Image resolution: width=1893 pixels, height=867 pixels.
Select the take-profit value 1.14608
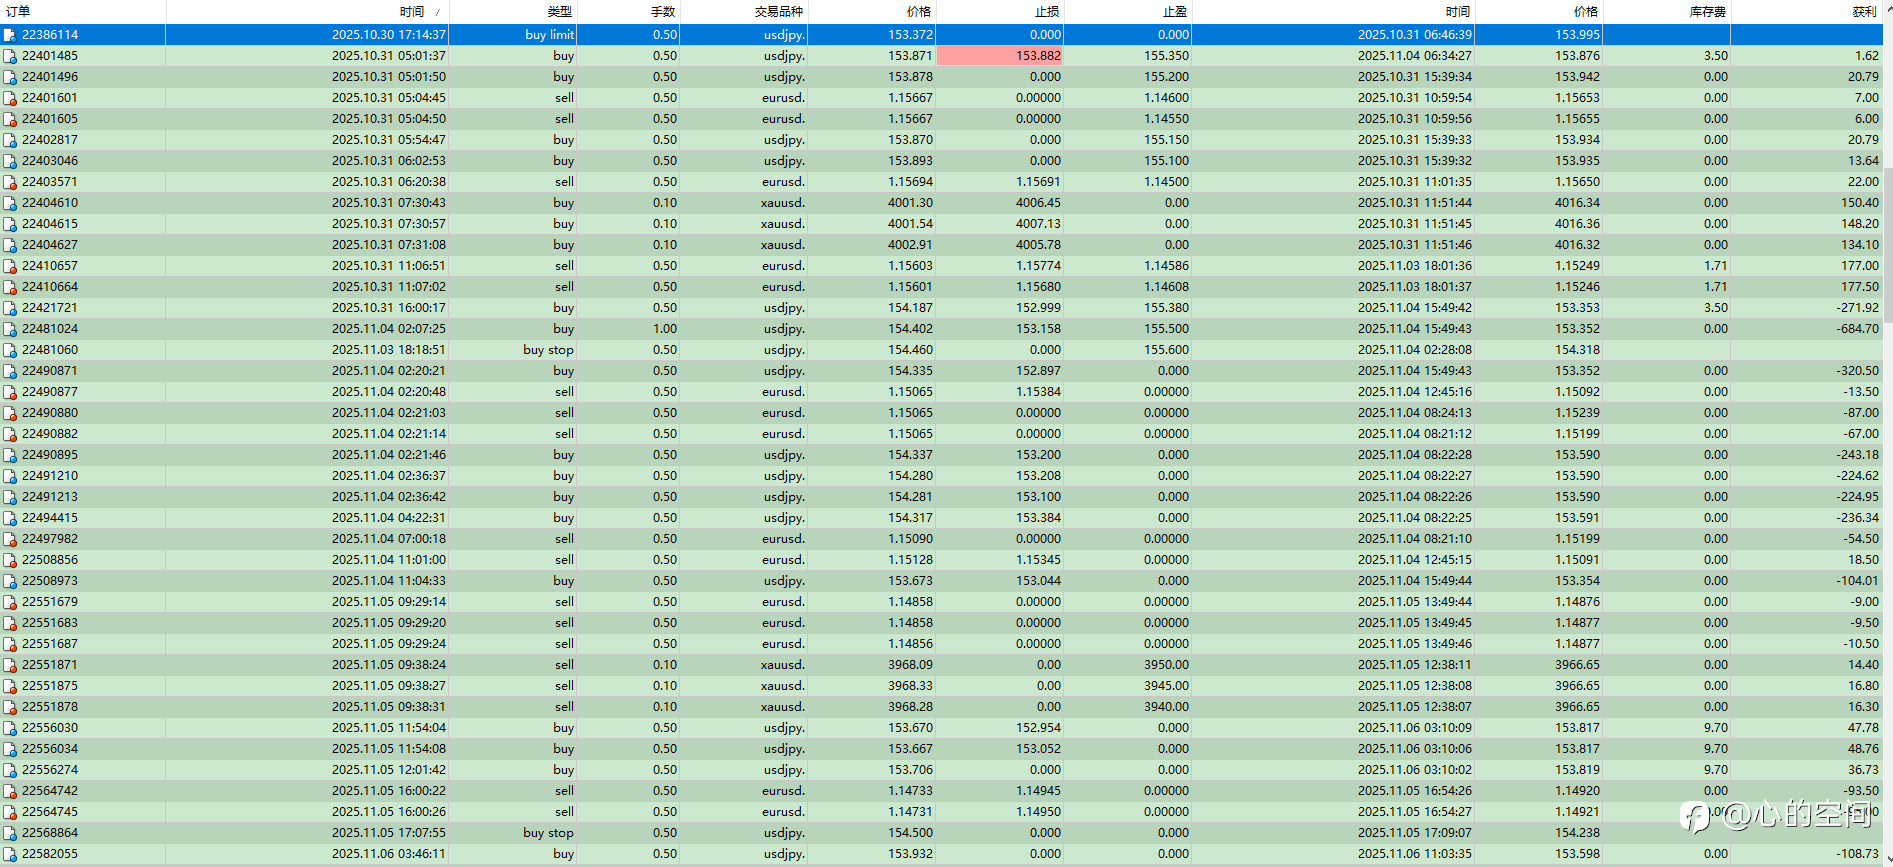(1167, 287)
